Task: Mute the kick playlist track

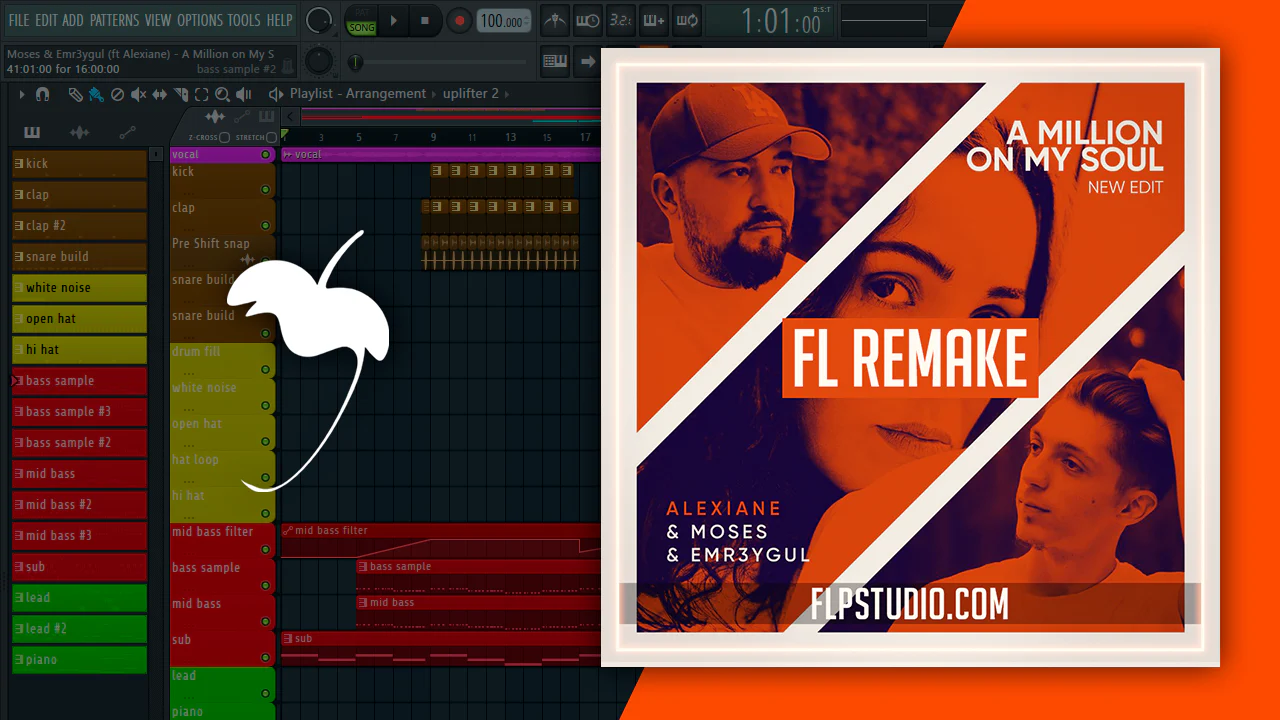Action: (265, 189)
